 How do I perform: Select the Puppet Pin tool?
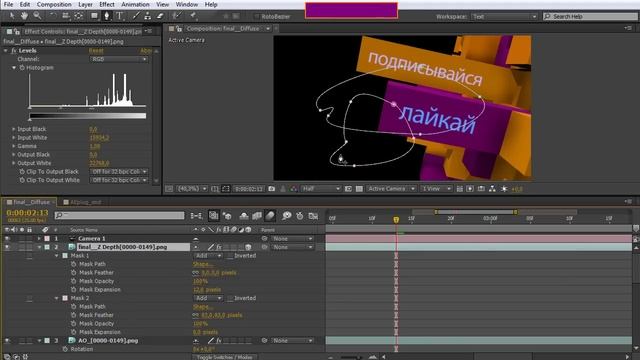tap(193, 16)
